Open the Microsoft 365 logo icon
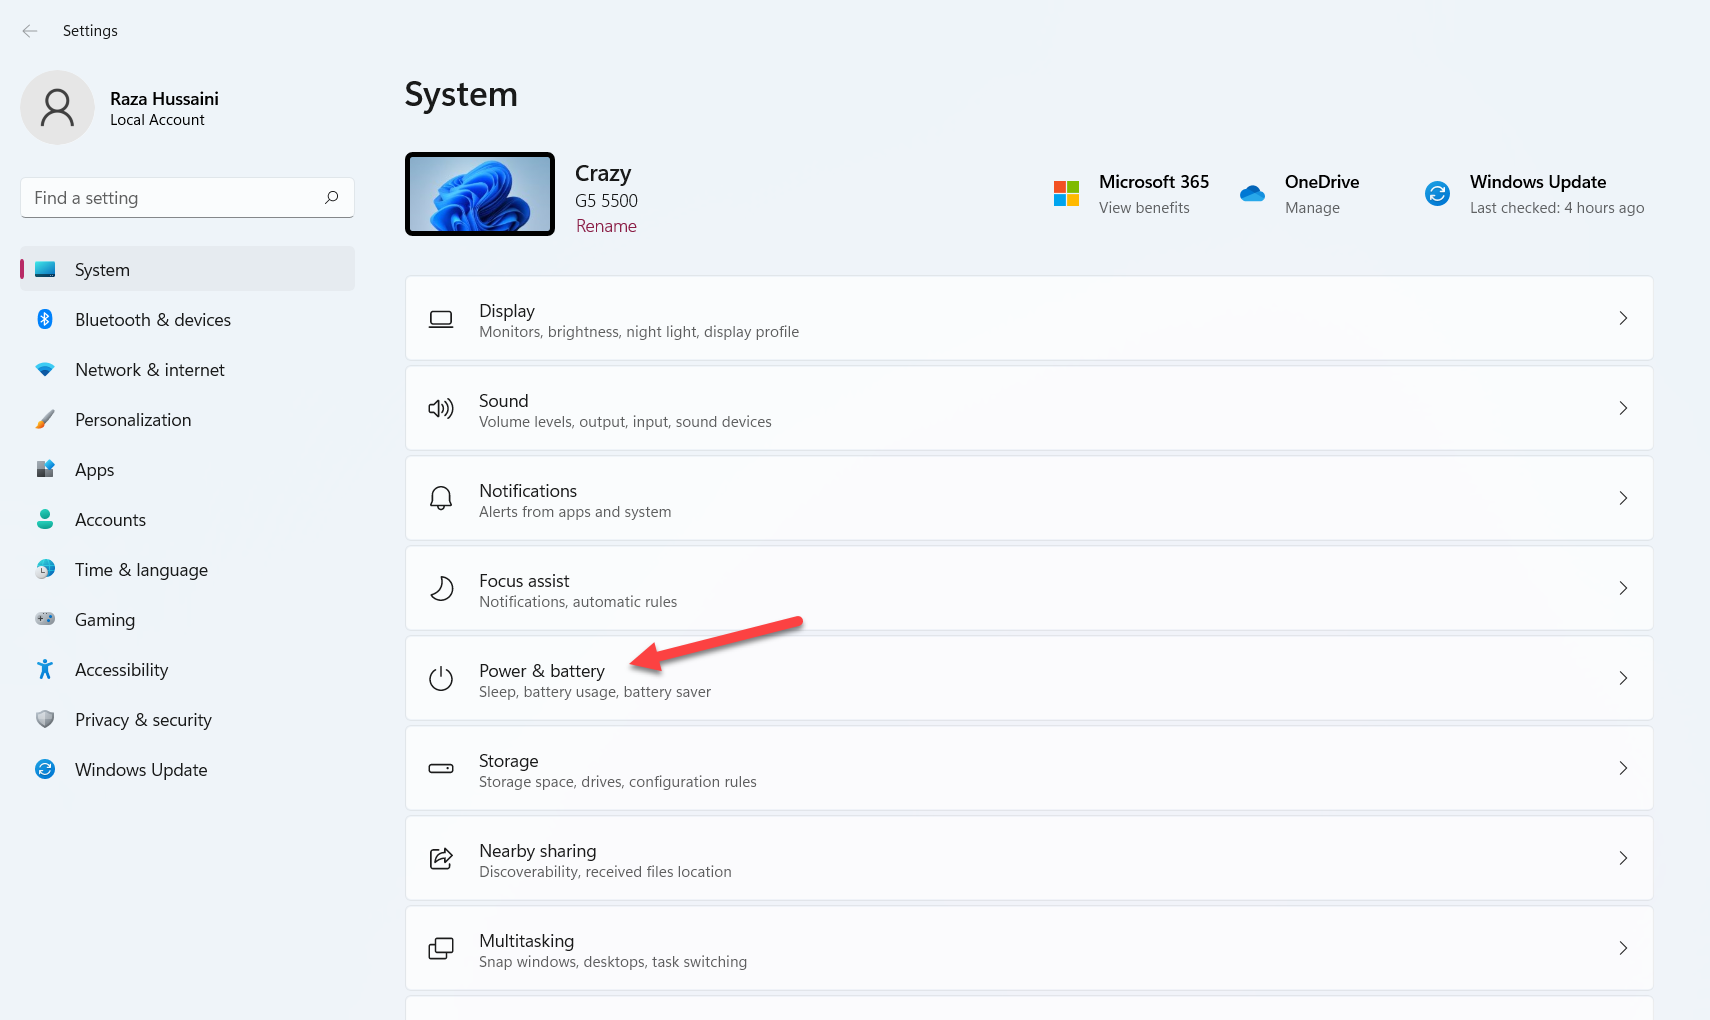1710x1020 pixels. pos(1066,193)
